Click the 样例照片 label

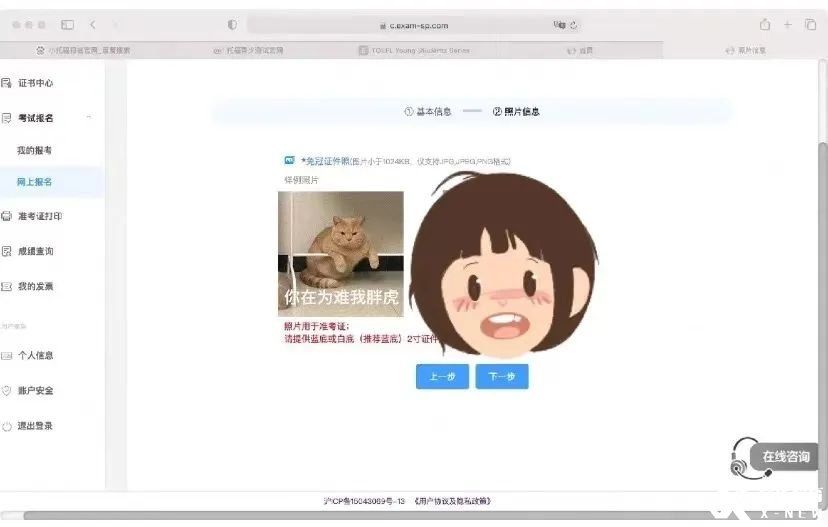tap(302, 180)
